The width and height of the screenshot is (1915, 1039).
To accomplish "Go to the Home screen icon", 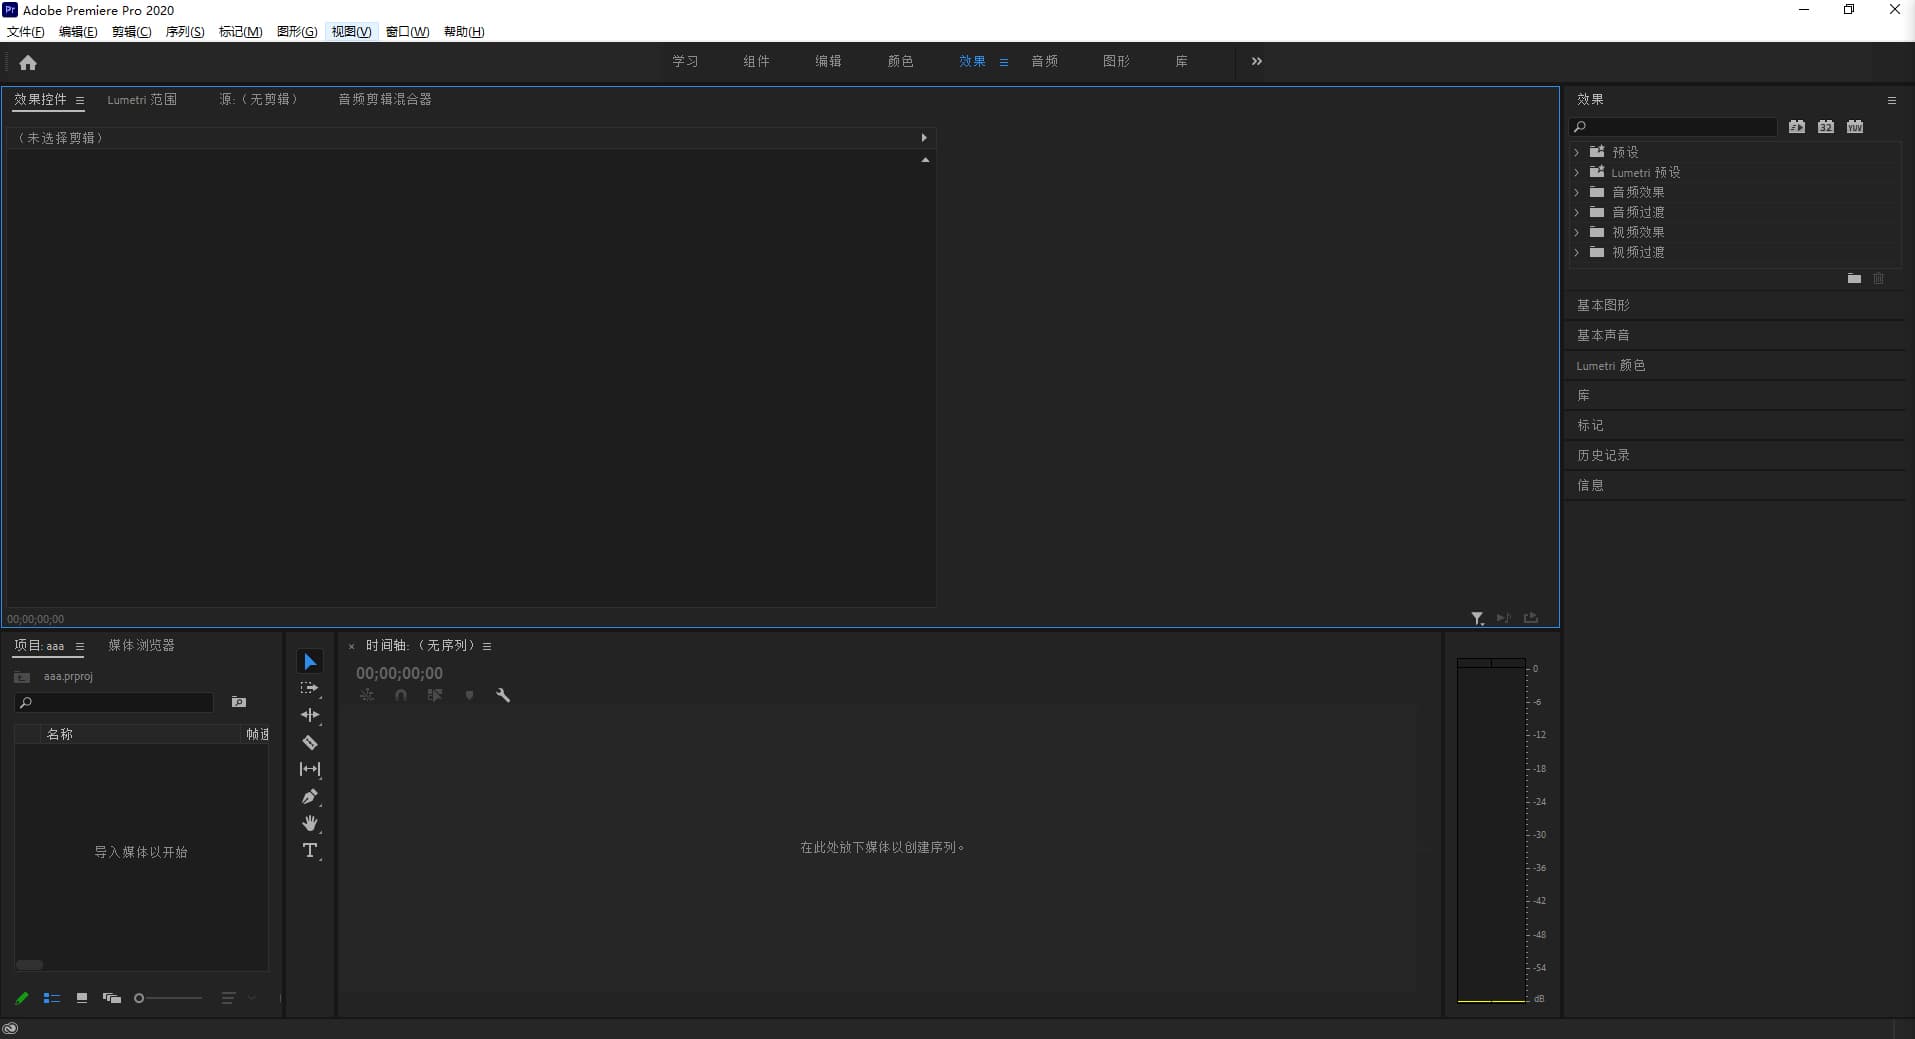I will 28,63.
